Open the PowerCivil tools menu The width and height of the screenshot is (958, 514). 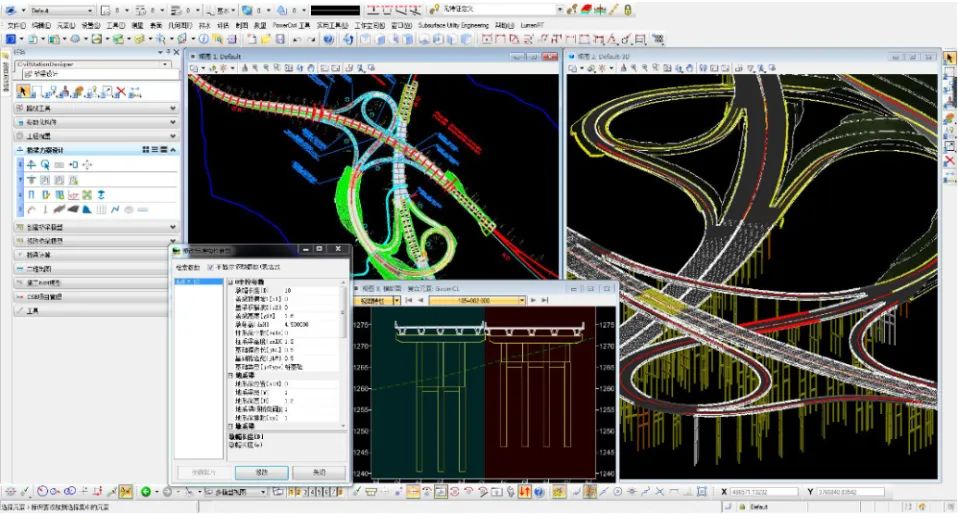coord(292,24)
